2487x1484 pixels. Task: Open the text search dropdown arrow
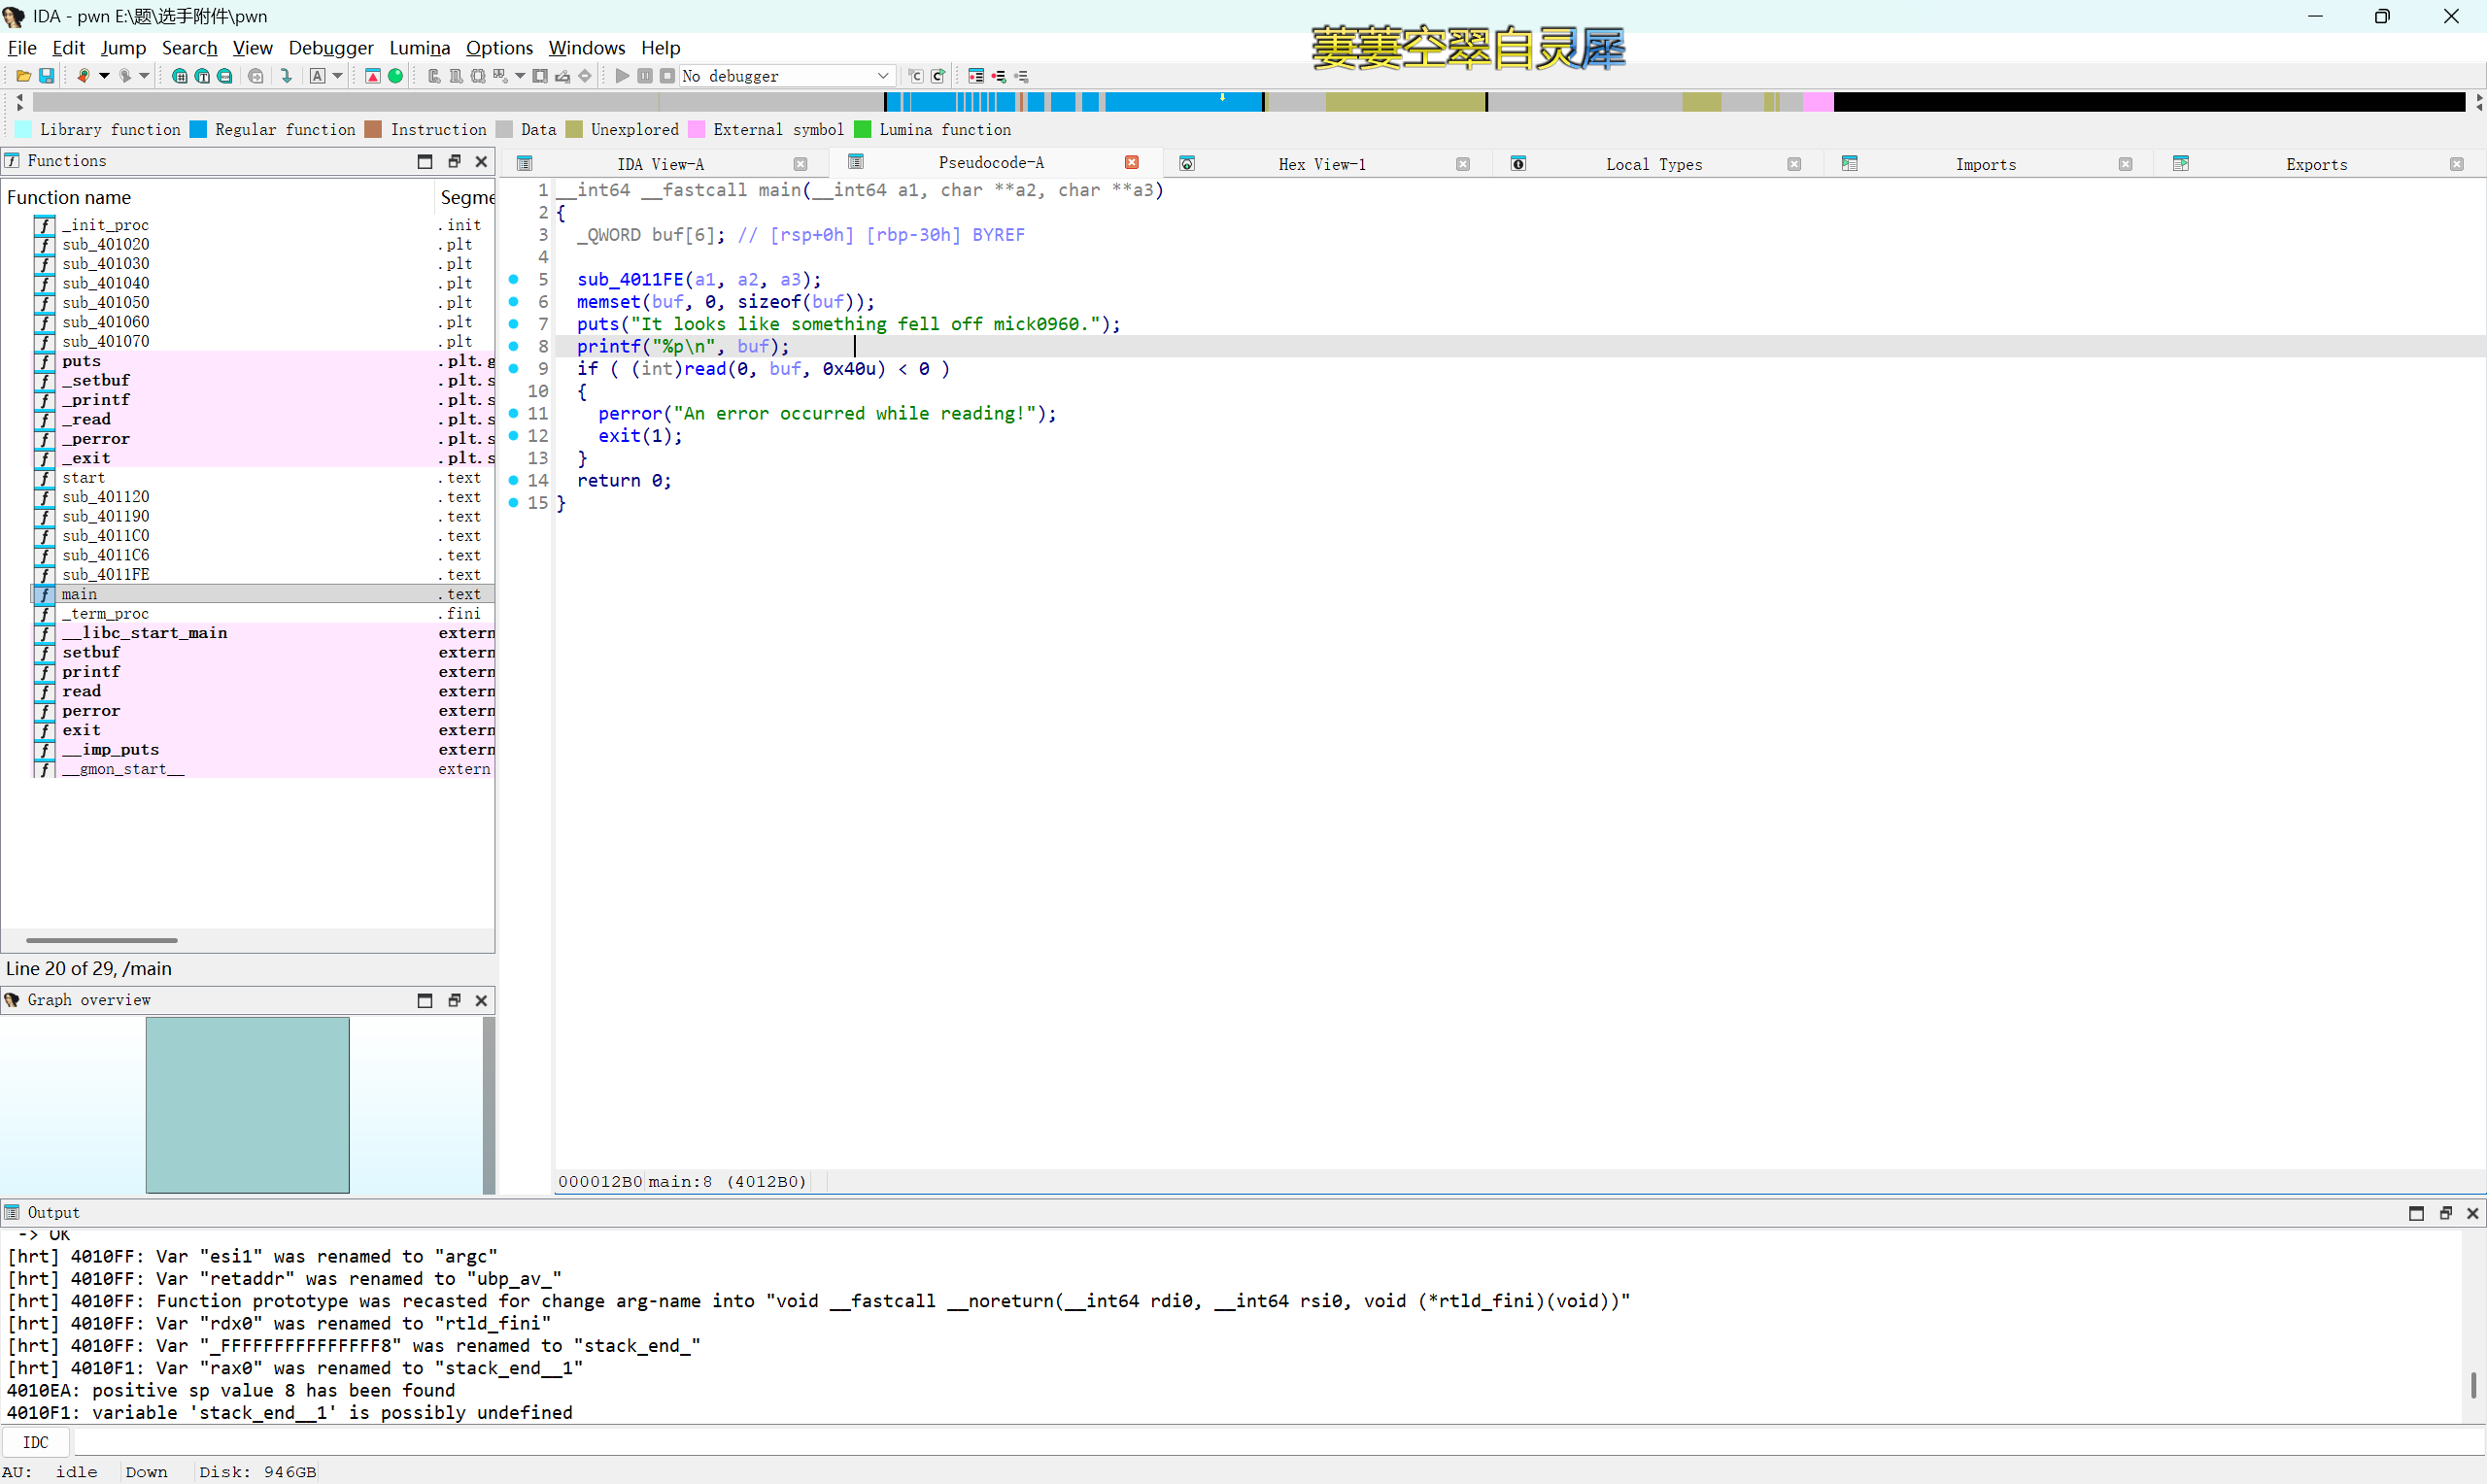coord(339,75)
